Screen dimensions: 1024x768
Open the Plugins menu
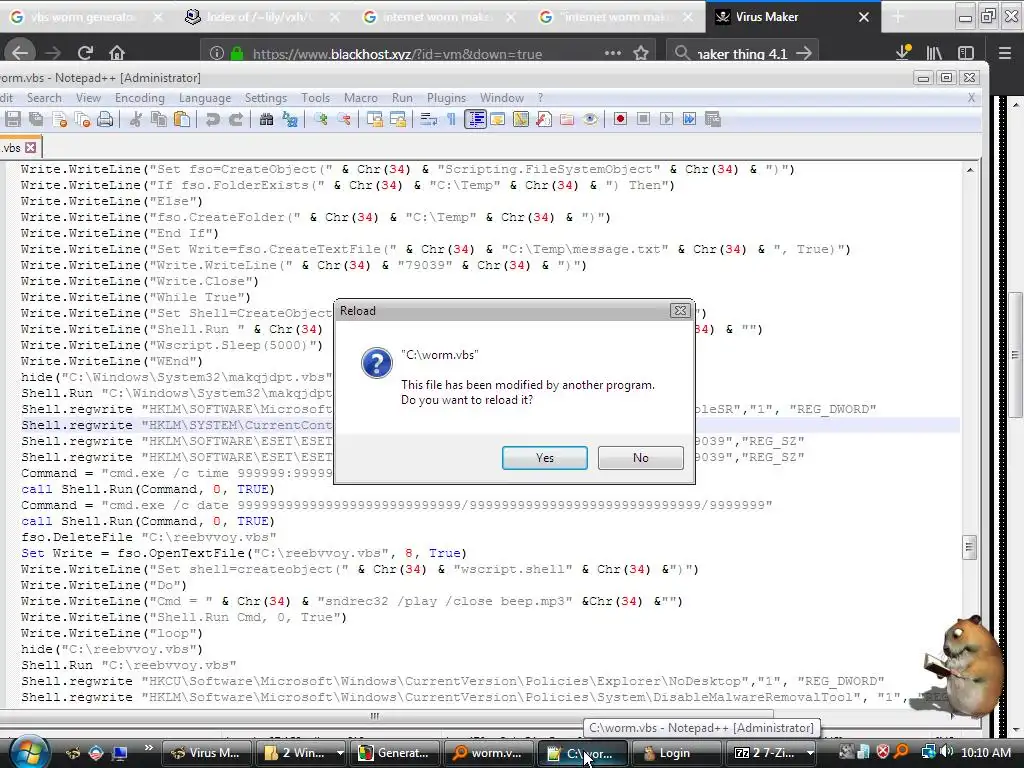[x=446, y=98]
